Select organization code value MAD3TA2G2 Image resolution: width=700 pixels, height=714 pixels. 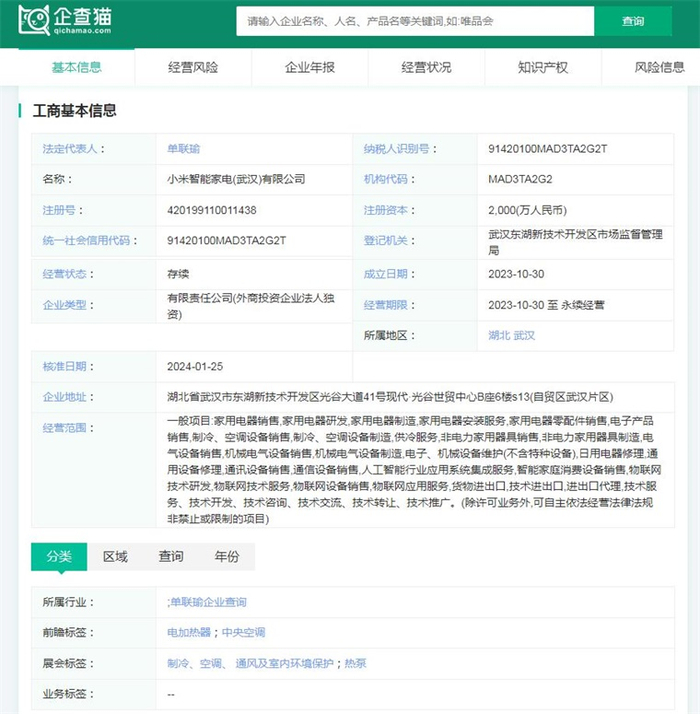520,179
